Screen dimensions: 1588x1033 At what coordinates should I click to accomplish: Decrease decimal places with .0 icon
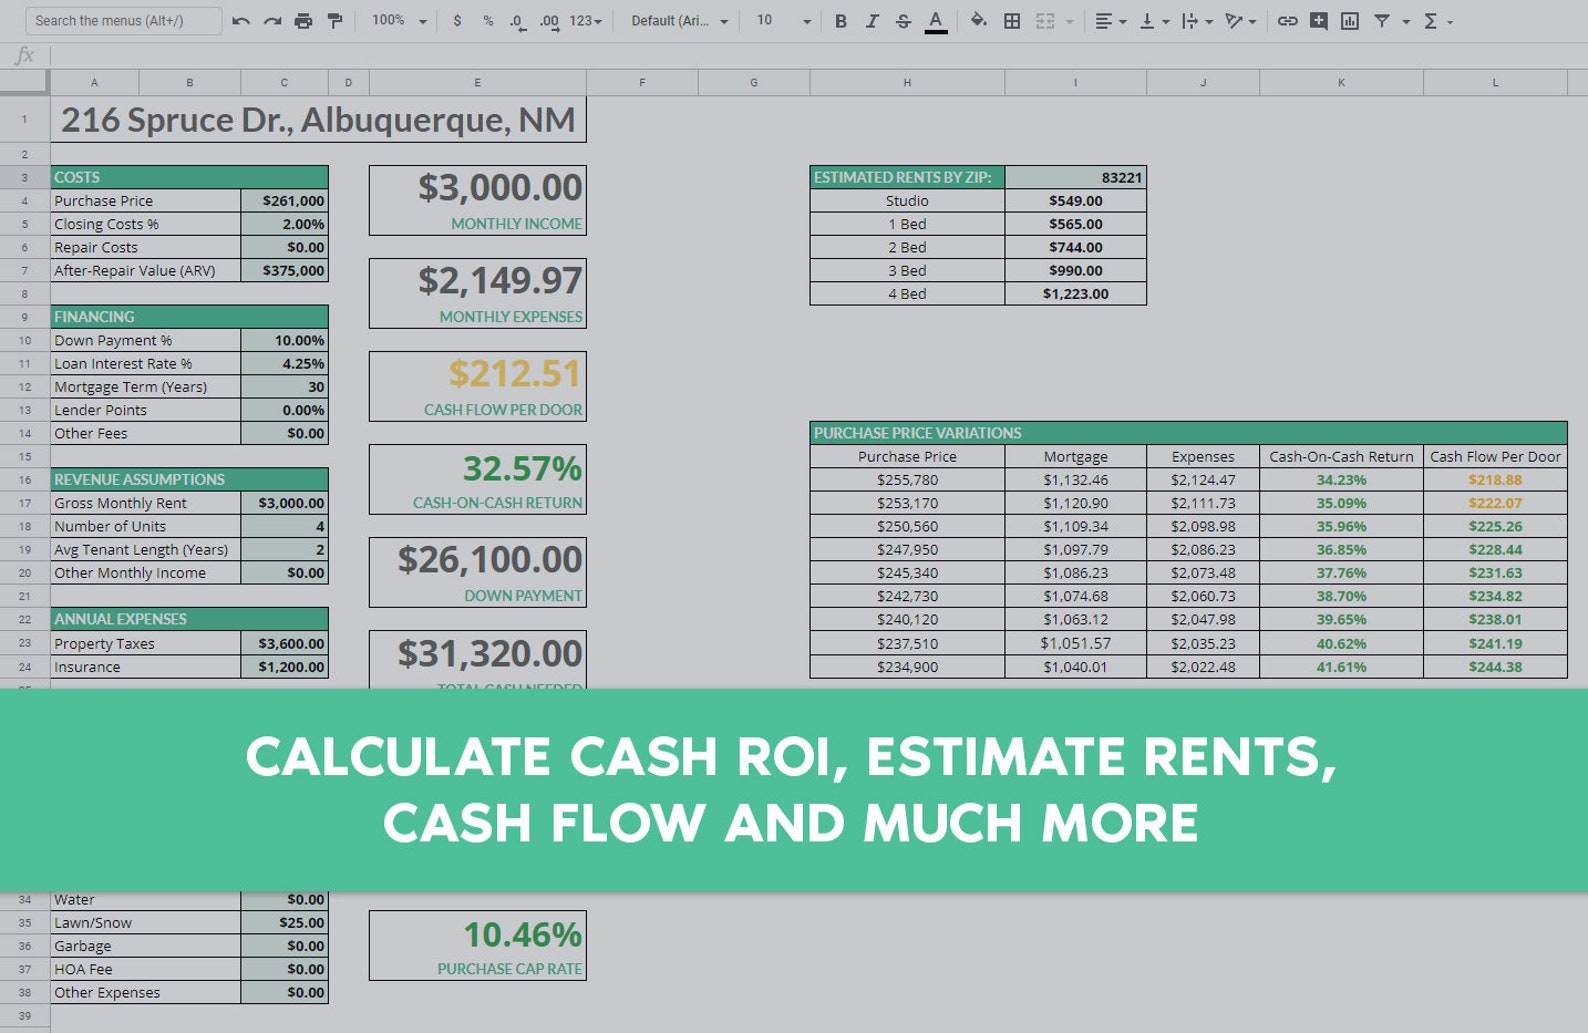(517, 21)
